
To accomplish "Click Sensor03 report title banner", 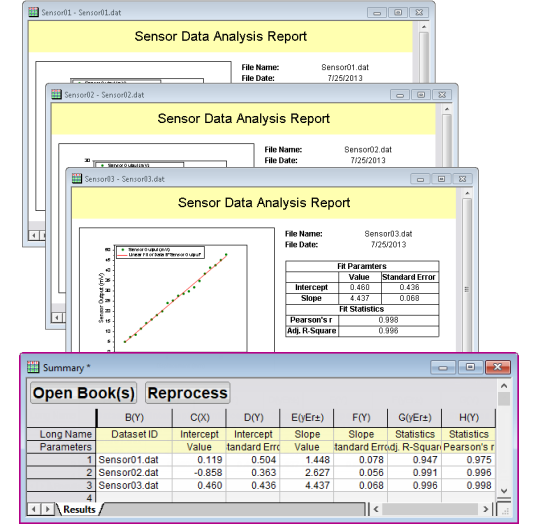I will 264,203.
